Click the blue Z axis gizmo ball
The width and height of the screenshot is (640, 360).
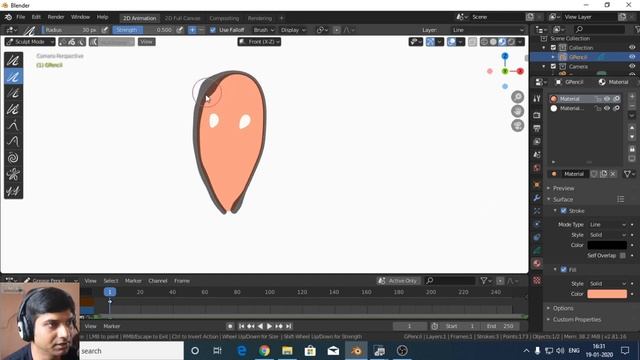pos(505,56)
